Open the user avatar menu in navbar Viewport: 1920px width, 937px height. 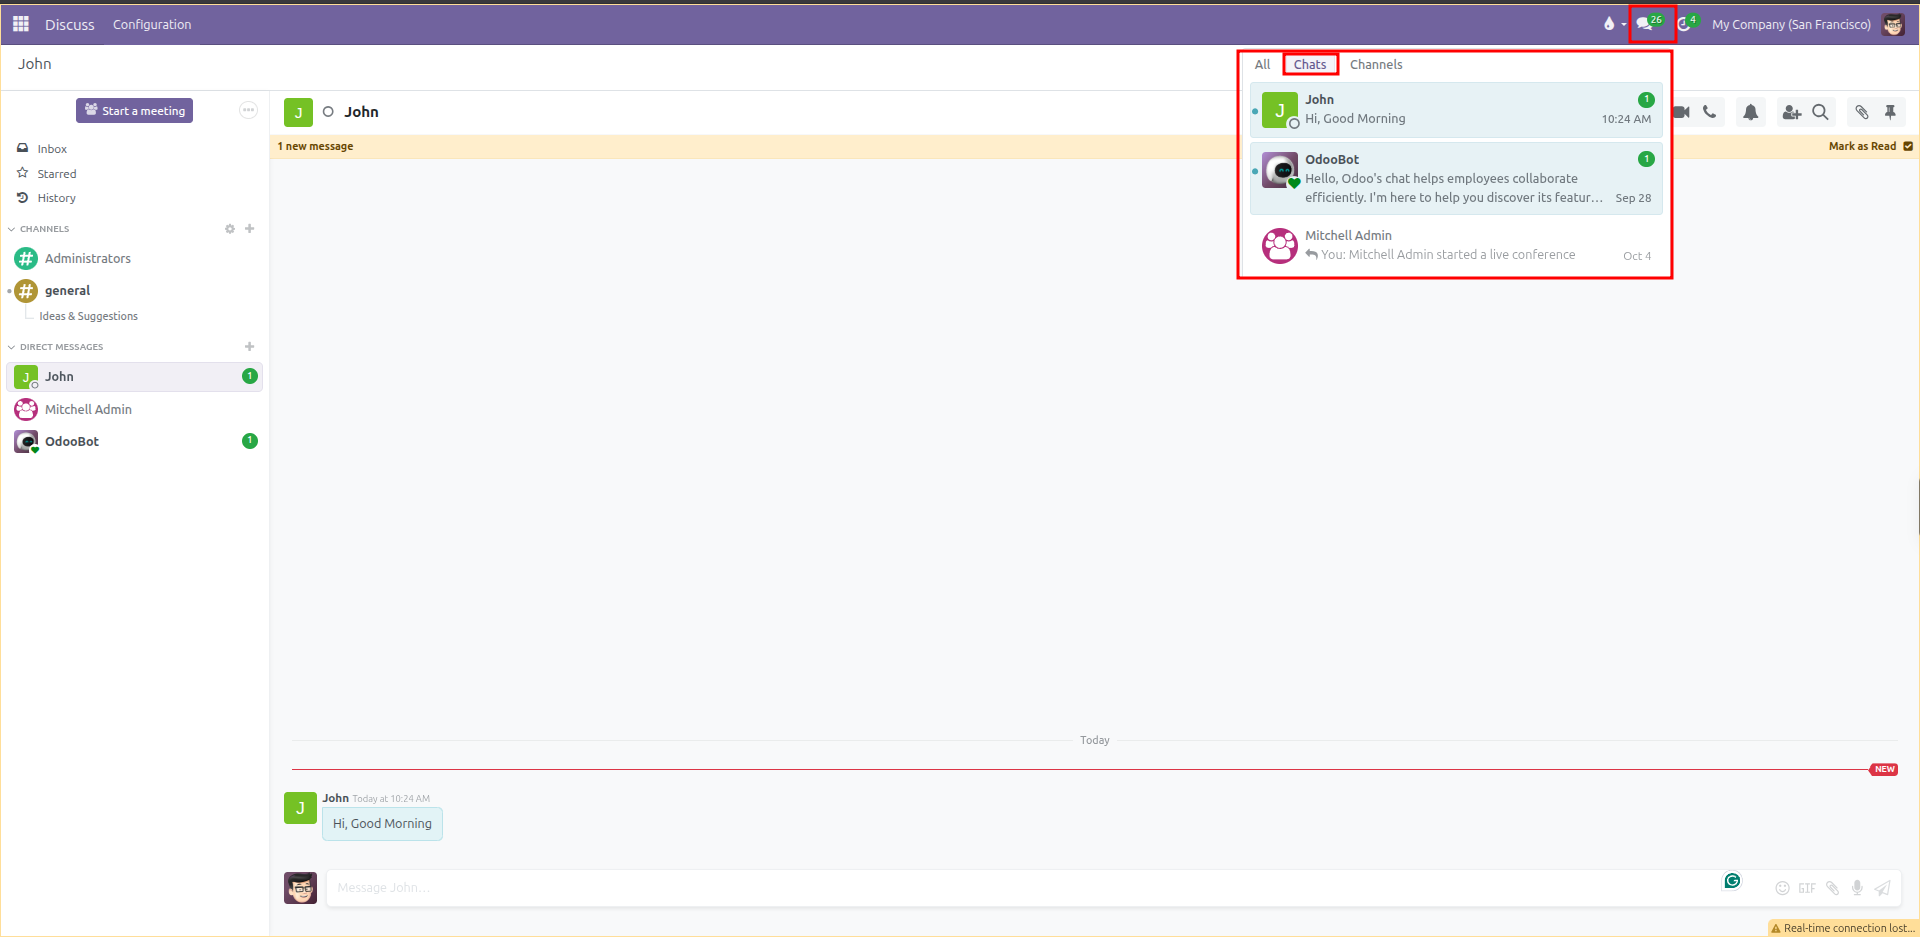1893,24
